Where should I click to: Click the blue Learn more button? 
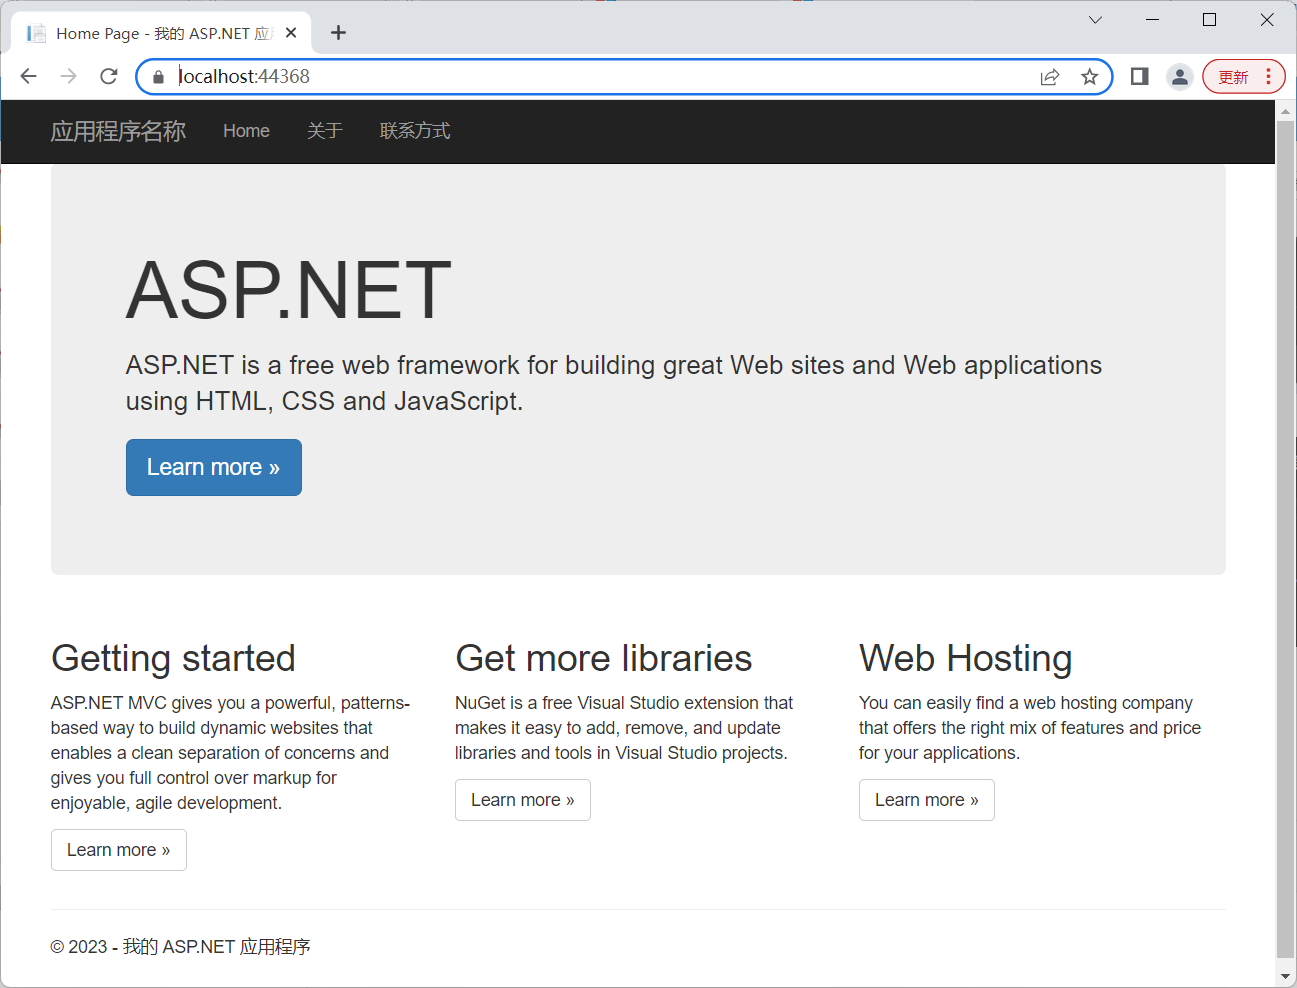[214, 467]
